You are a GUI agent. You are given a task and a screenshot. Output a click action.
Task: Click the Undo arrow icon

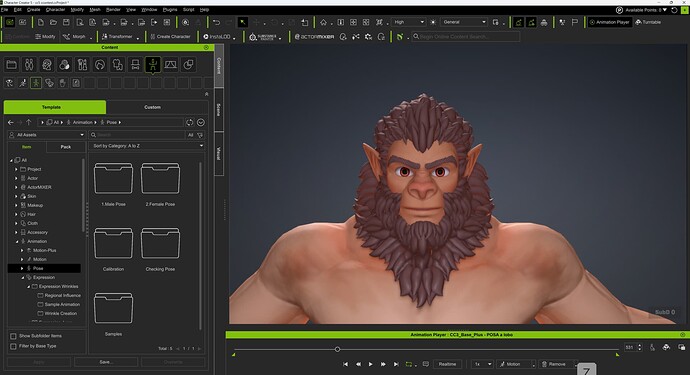click(216, 22)
